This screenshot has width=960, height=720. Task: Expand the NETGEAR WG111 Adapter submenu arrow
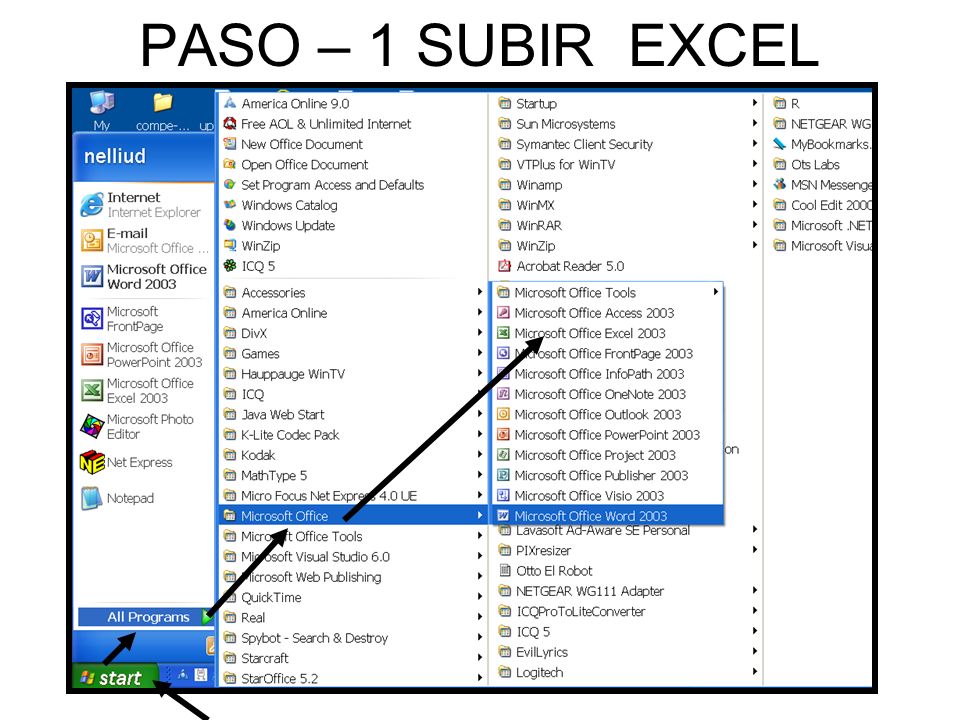coord(755,590)
